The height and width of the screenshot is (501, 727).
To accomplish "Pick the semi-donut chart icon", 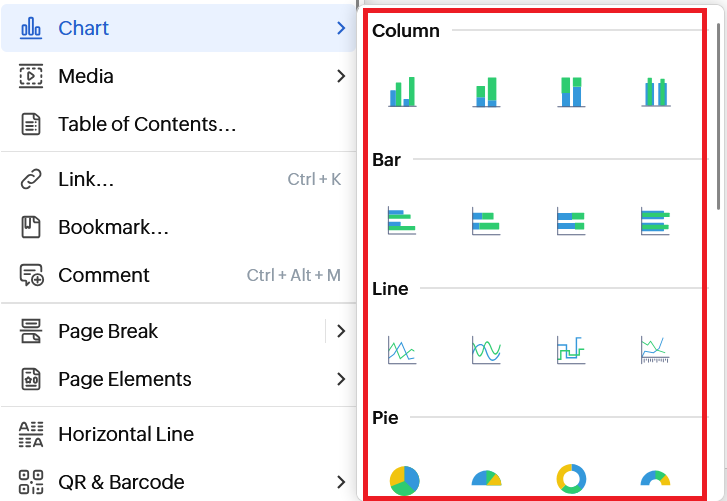I will (x=655, y=481).
